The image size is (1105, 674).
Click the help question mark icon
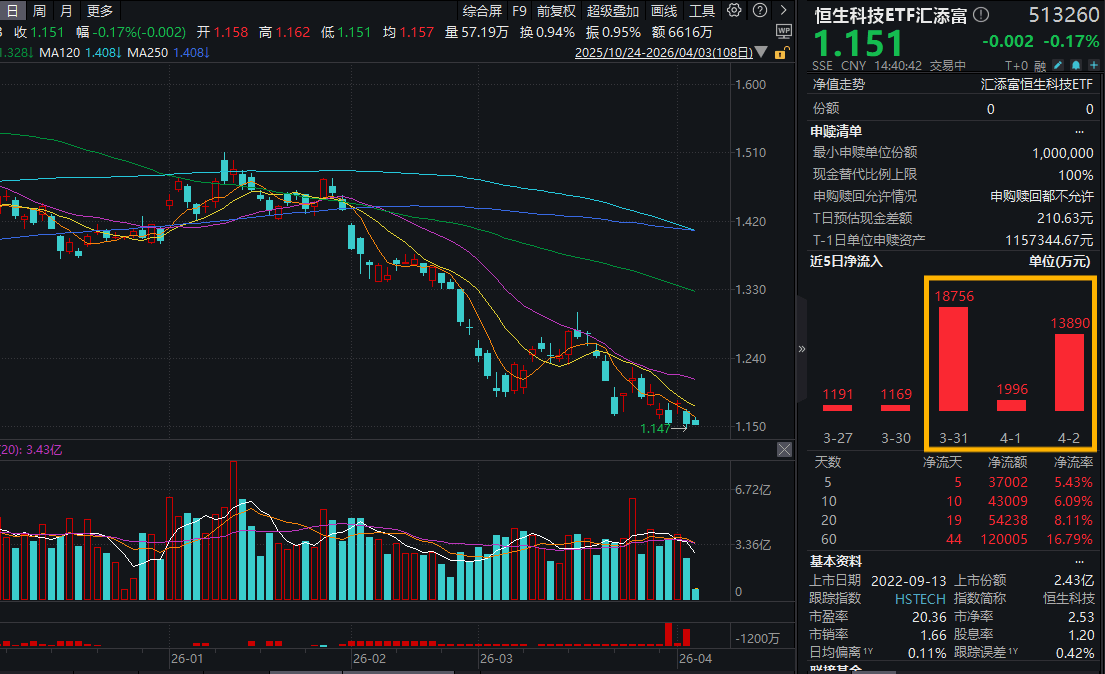[760, 10]
